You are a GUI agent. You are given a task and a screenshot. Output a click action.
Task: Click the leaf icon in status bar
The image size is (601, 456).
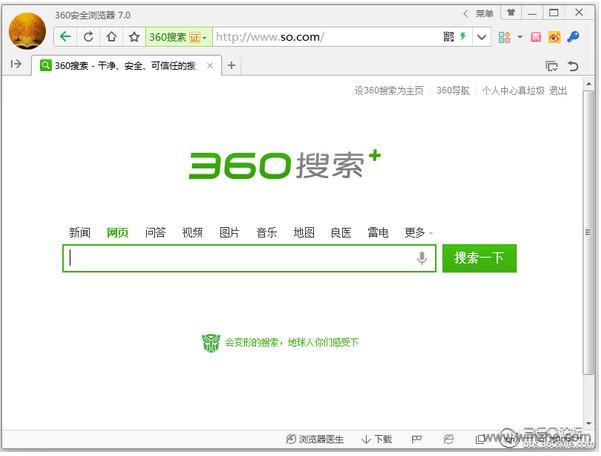[448, 439]
